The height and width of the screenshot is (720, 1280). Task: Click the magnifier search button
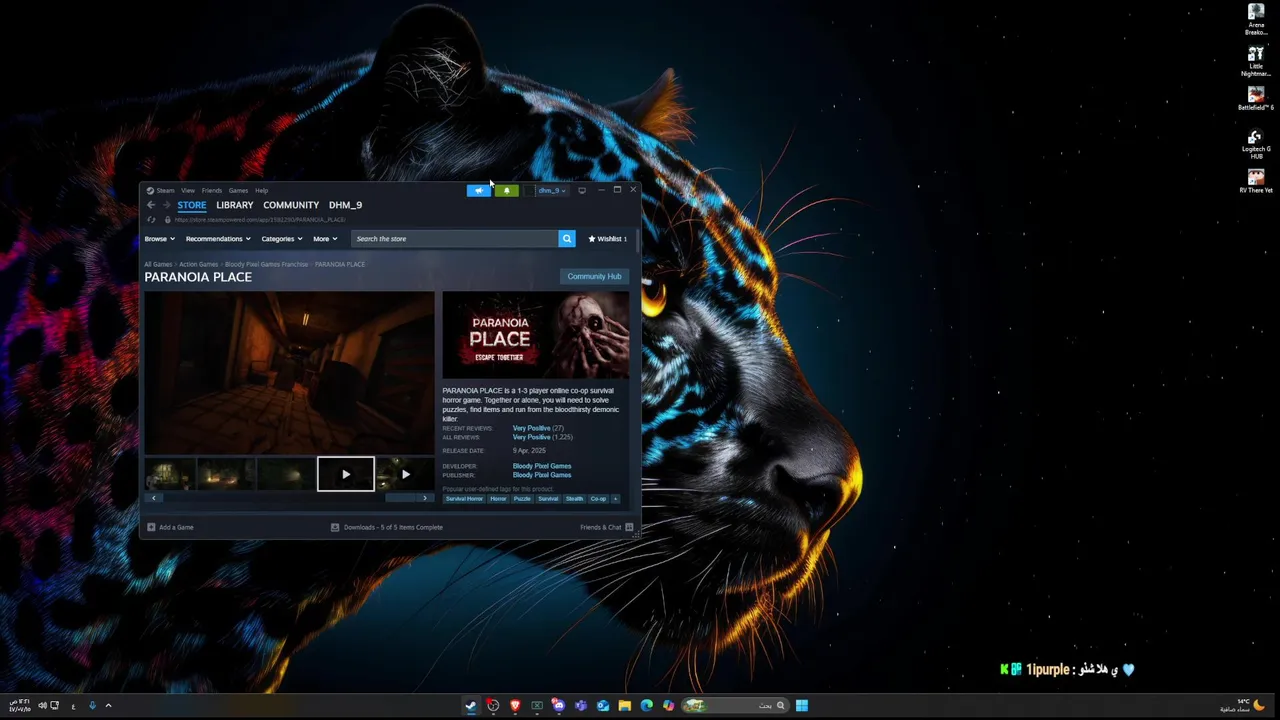567,239
